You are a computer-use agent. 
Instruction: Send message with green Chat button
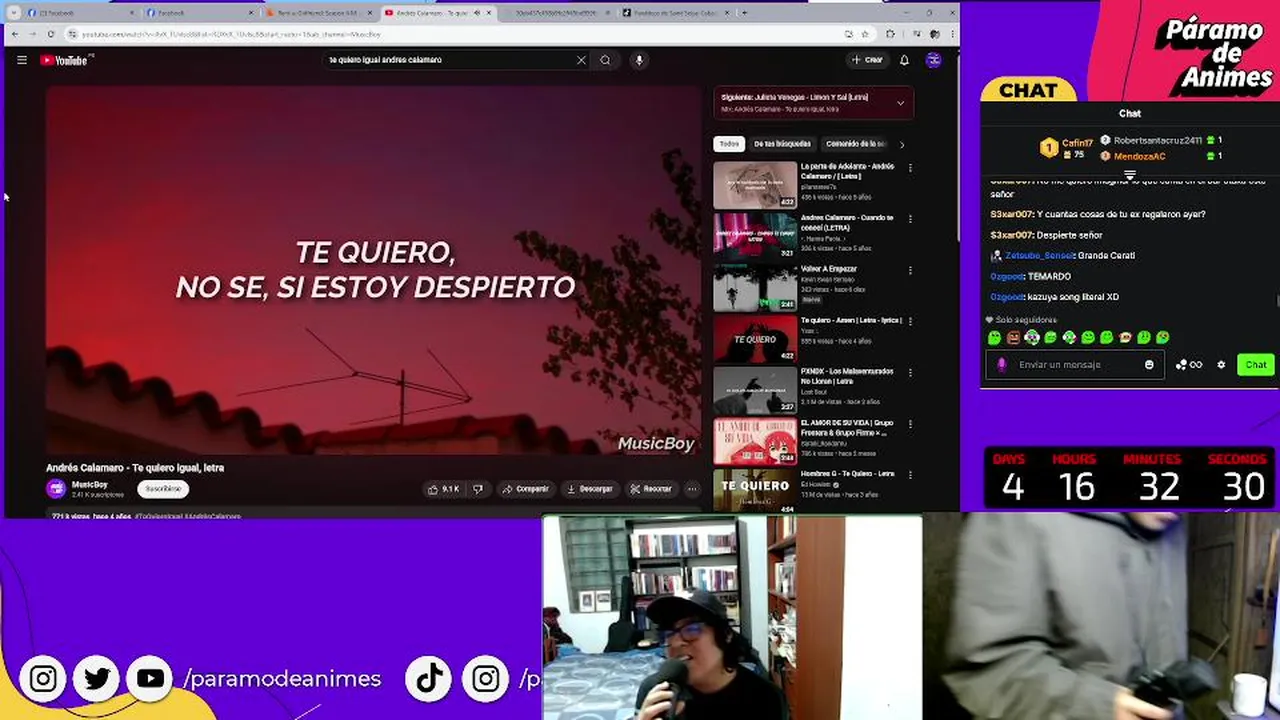pos(1256,365)
